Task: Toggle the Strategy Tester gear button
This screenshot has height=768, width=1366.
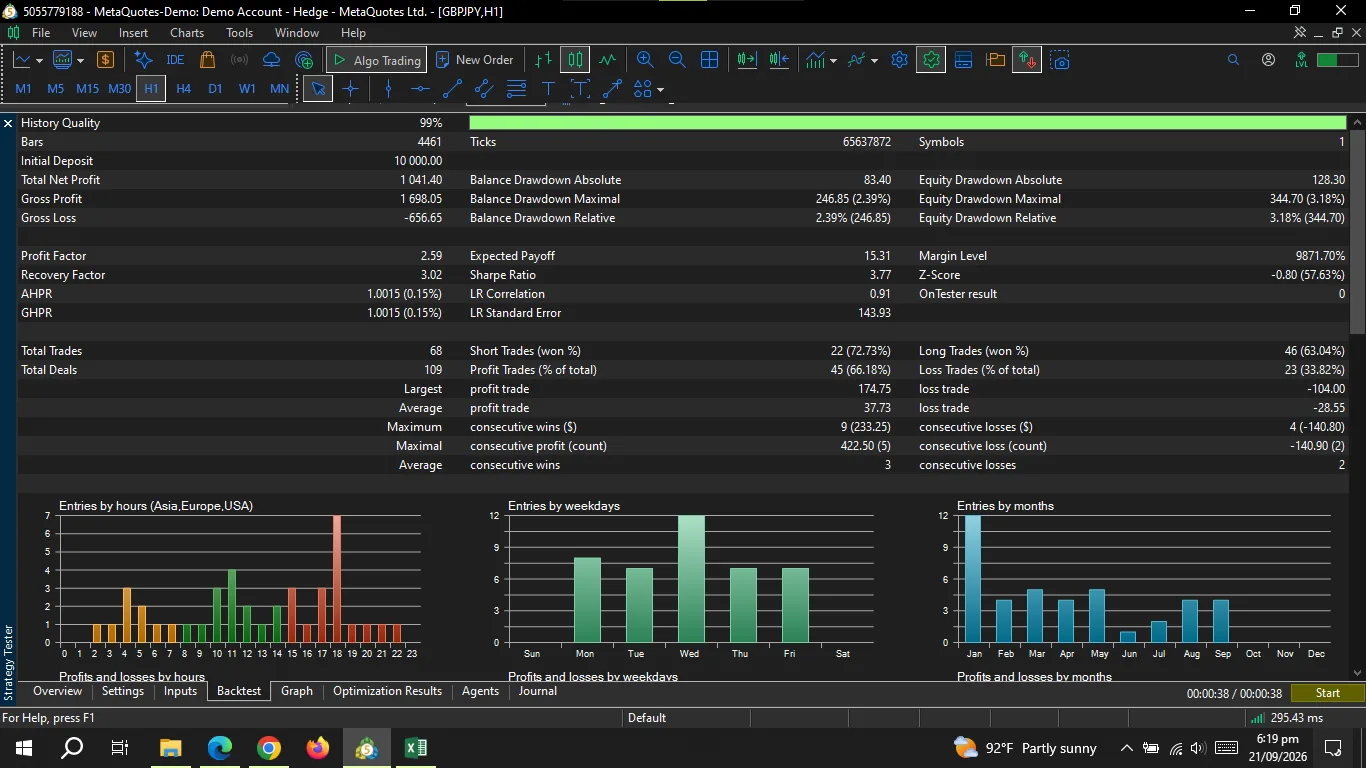Action: pyautogui.click(x=931, y=60)
